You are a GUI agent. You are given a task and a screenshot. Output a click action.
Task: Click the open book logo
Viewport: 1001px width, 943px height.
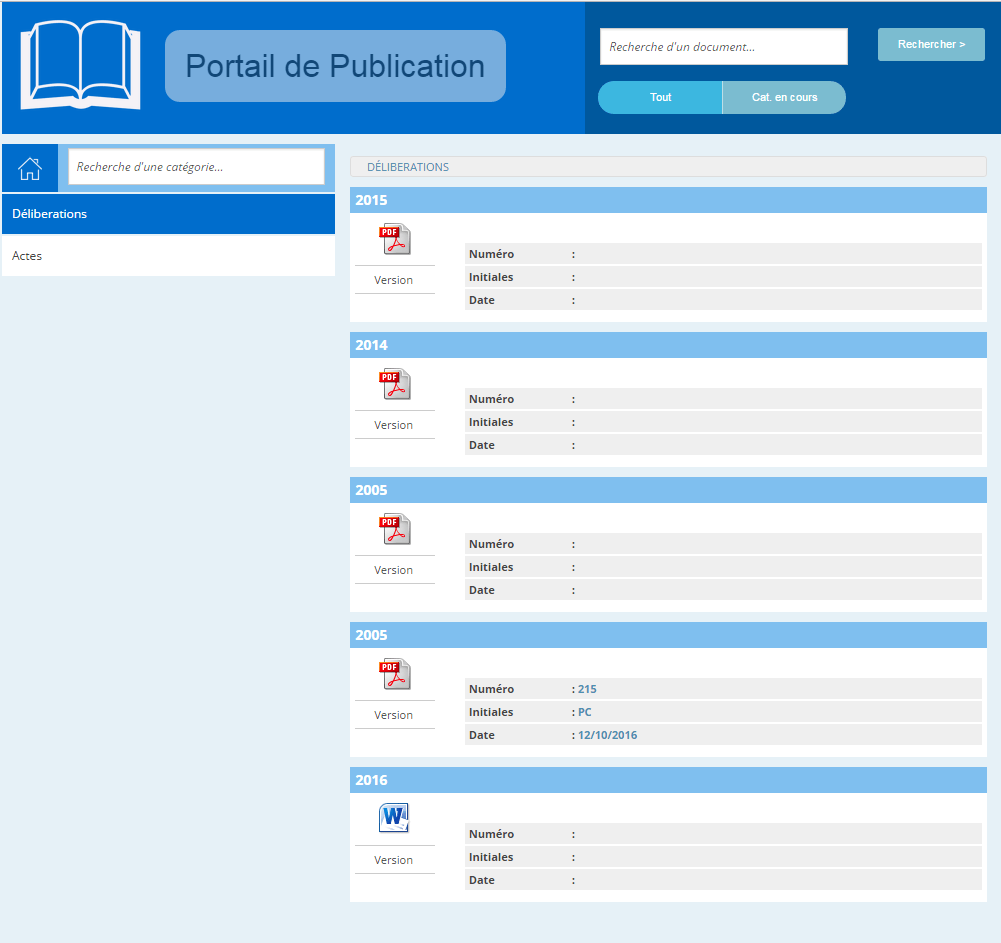[x=80, y=66]
